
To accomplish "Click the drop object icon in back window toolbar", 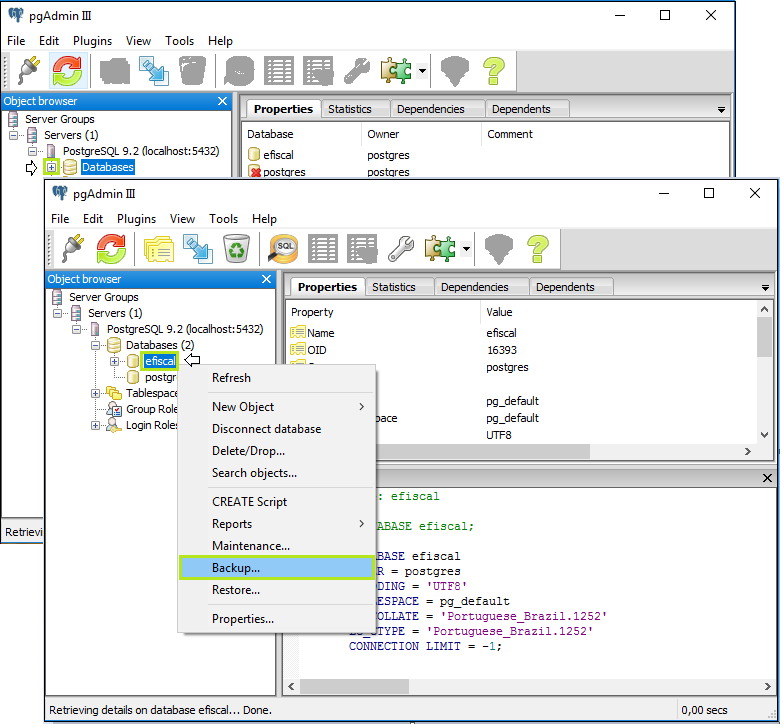I will [x=192, y=70].
